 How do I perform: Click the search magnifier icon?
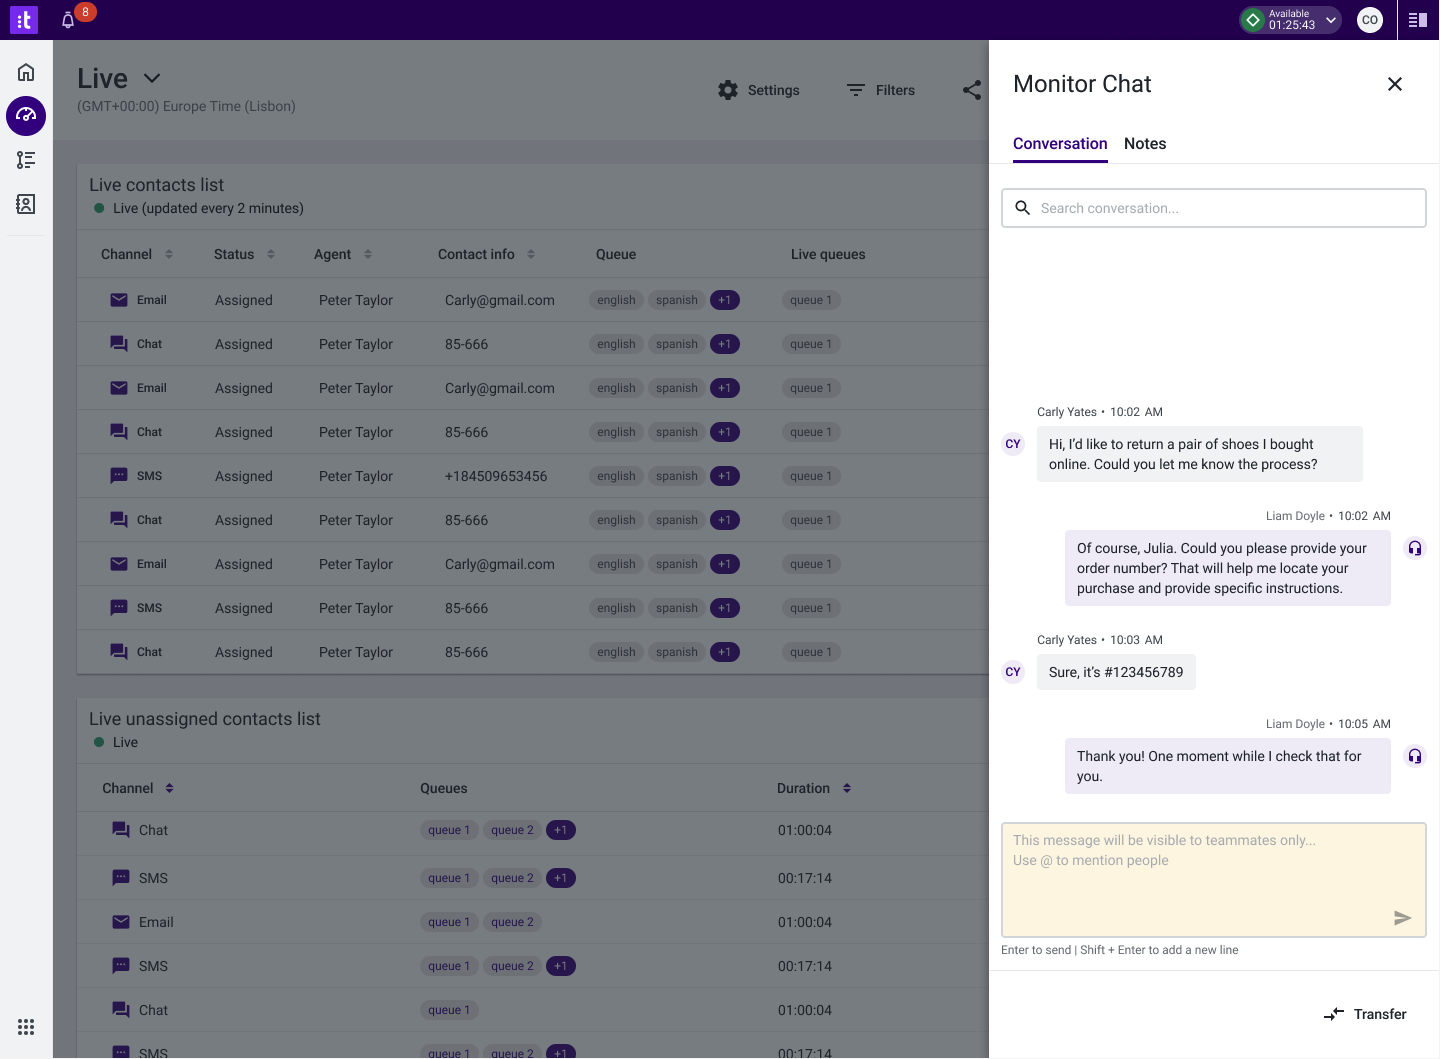(x=1023, y=208)
